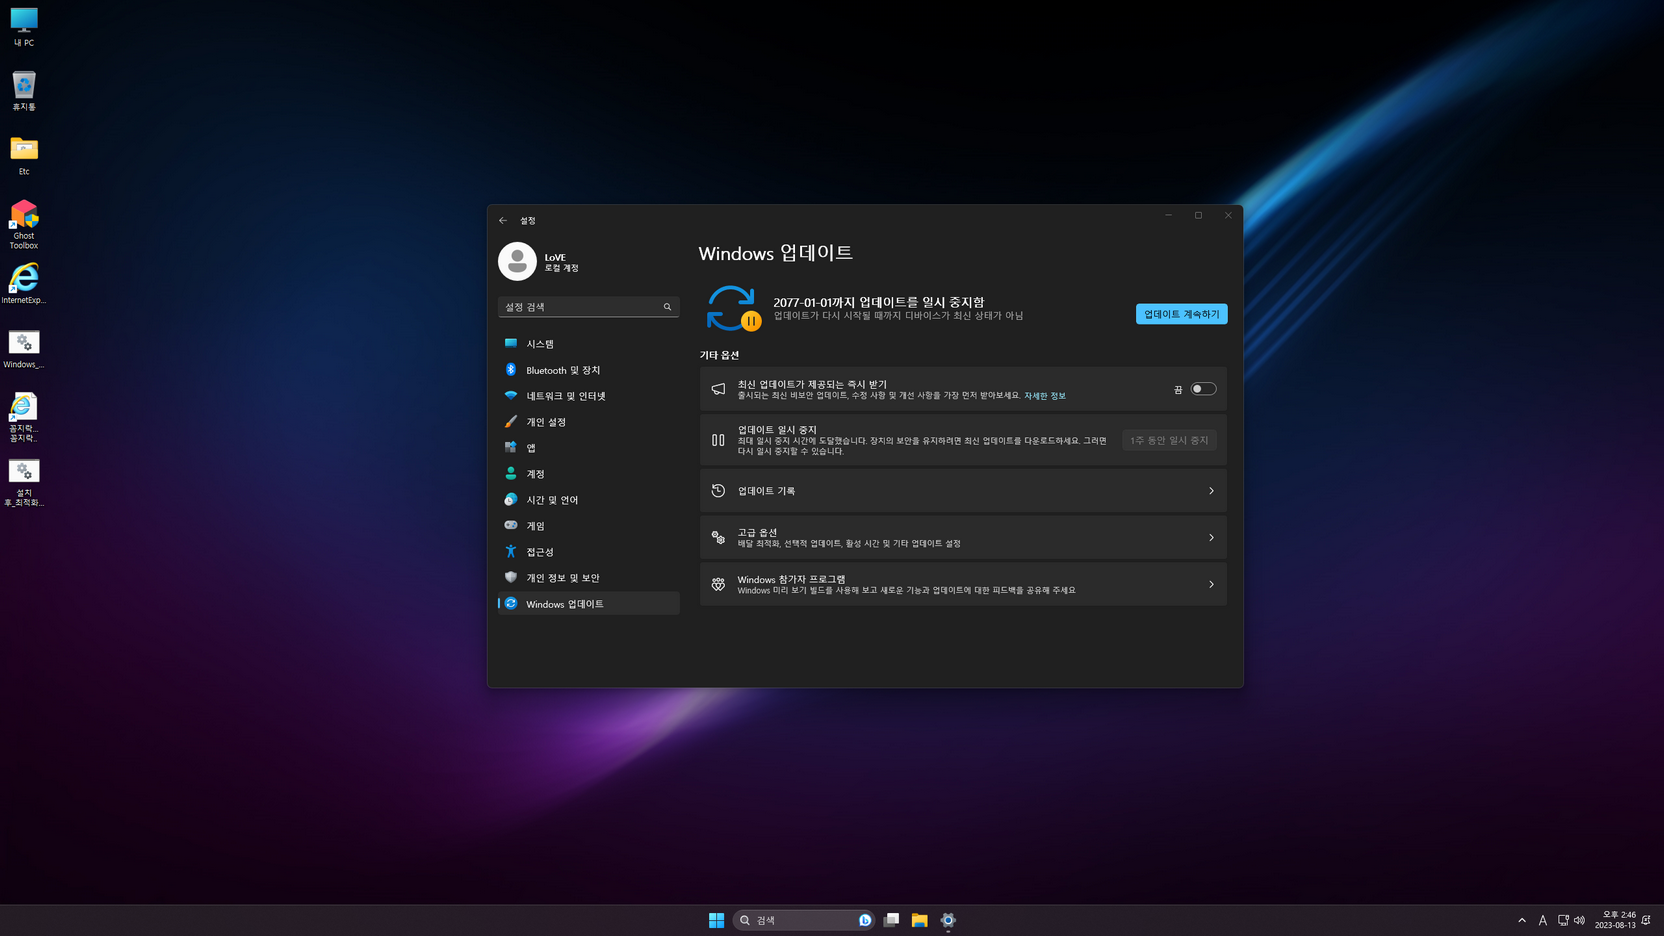Click the search magnifier in 설정 검색

click(x=667, y=307)
